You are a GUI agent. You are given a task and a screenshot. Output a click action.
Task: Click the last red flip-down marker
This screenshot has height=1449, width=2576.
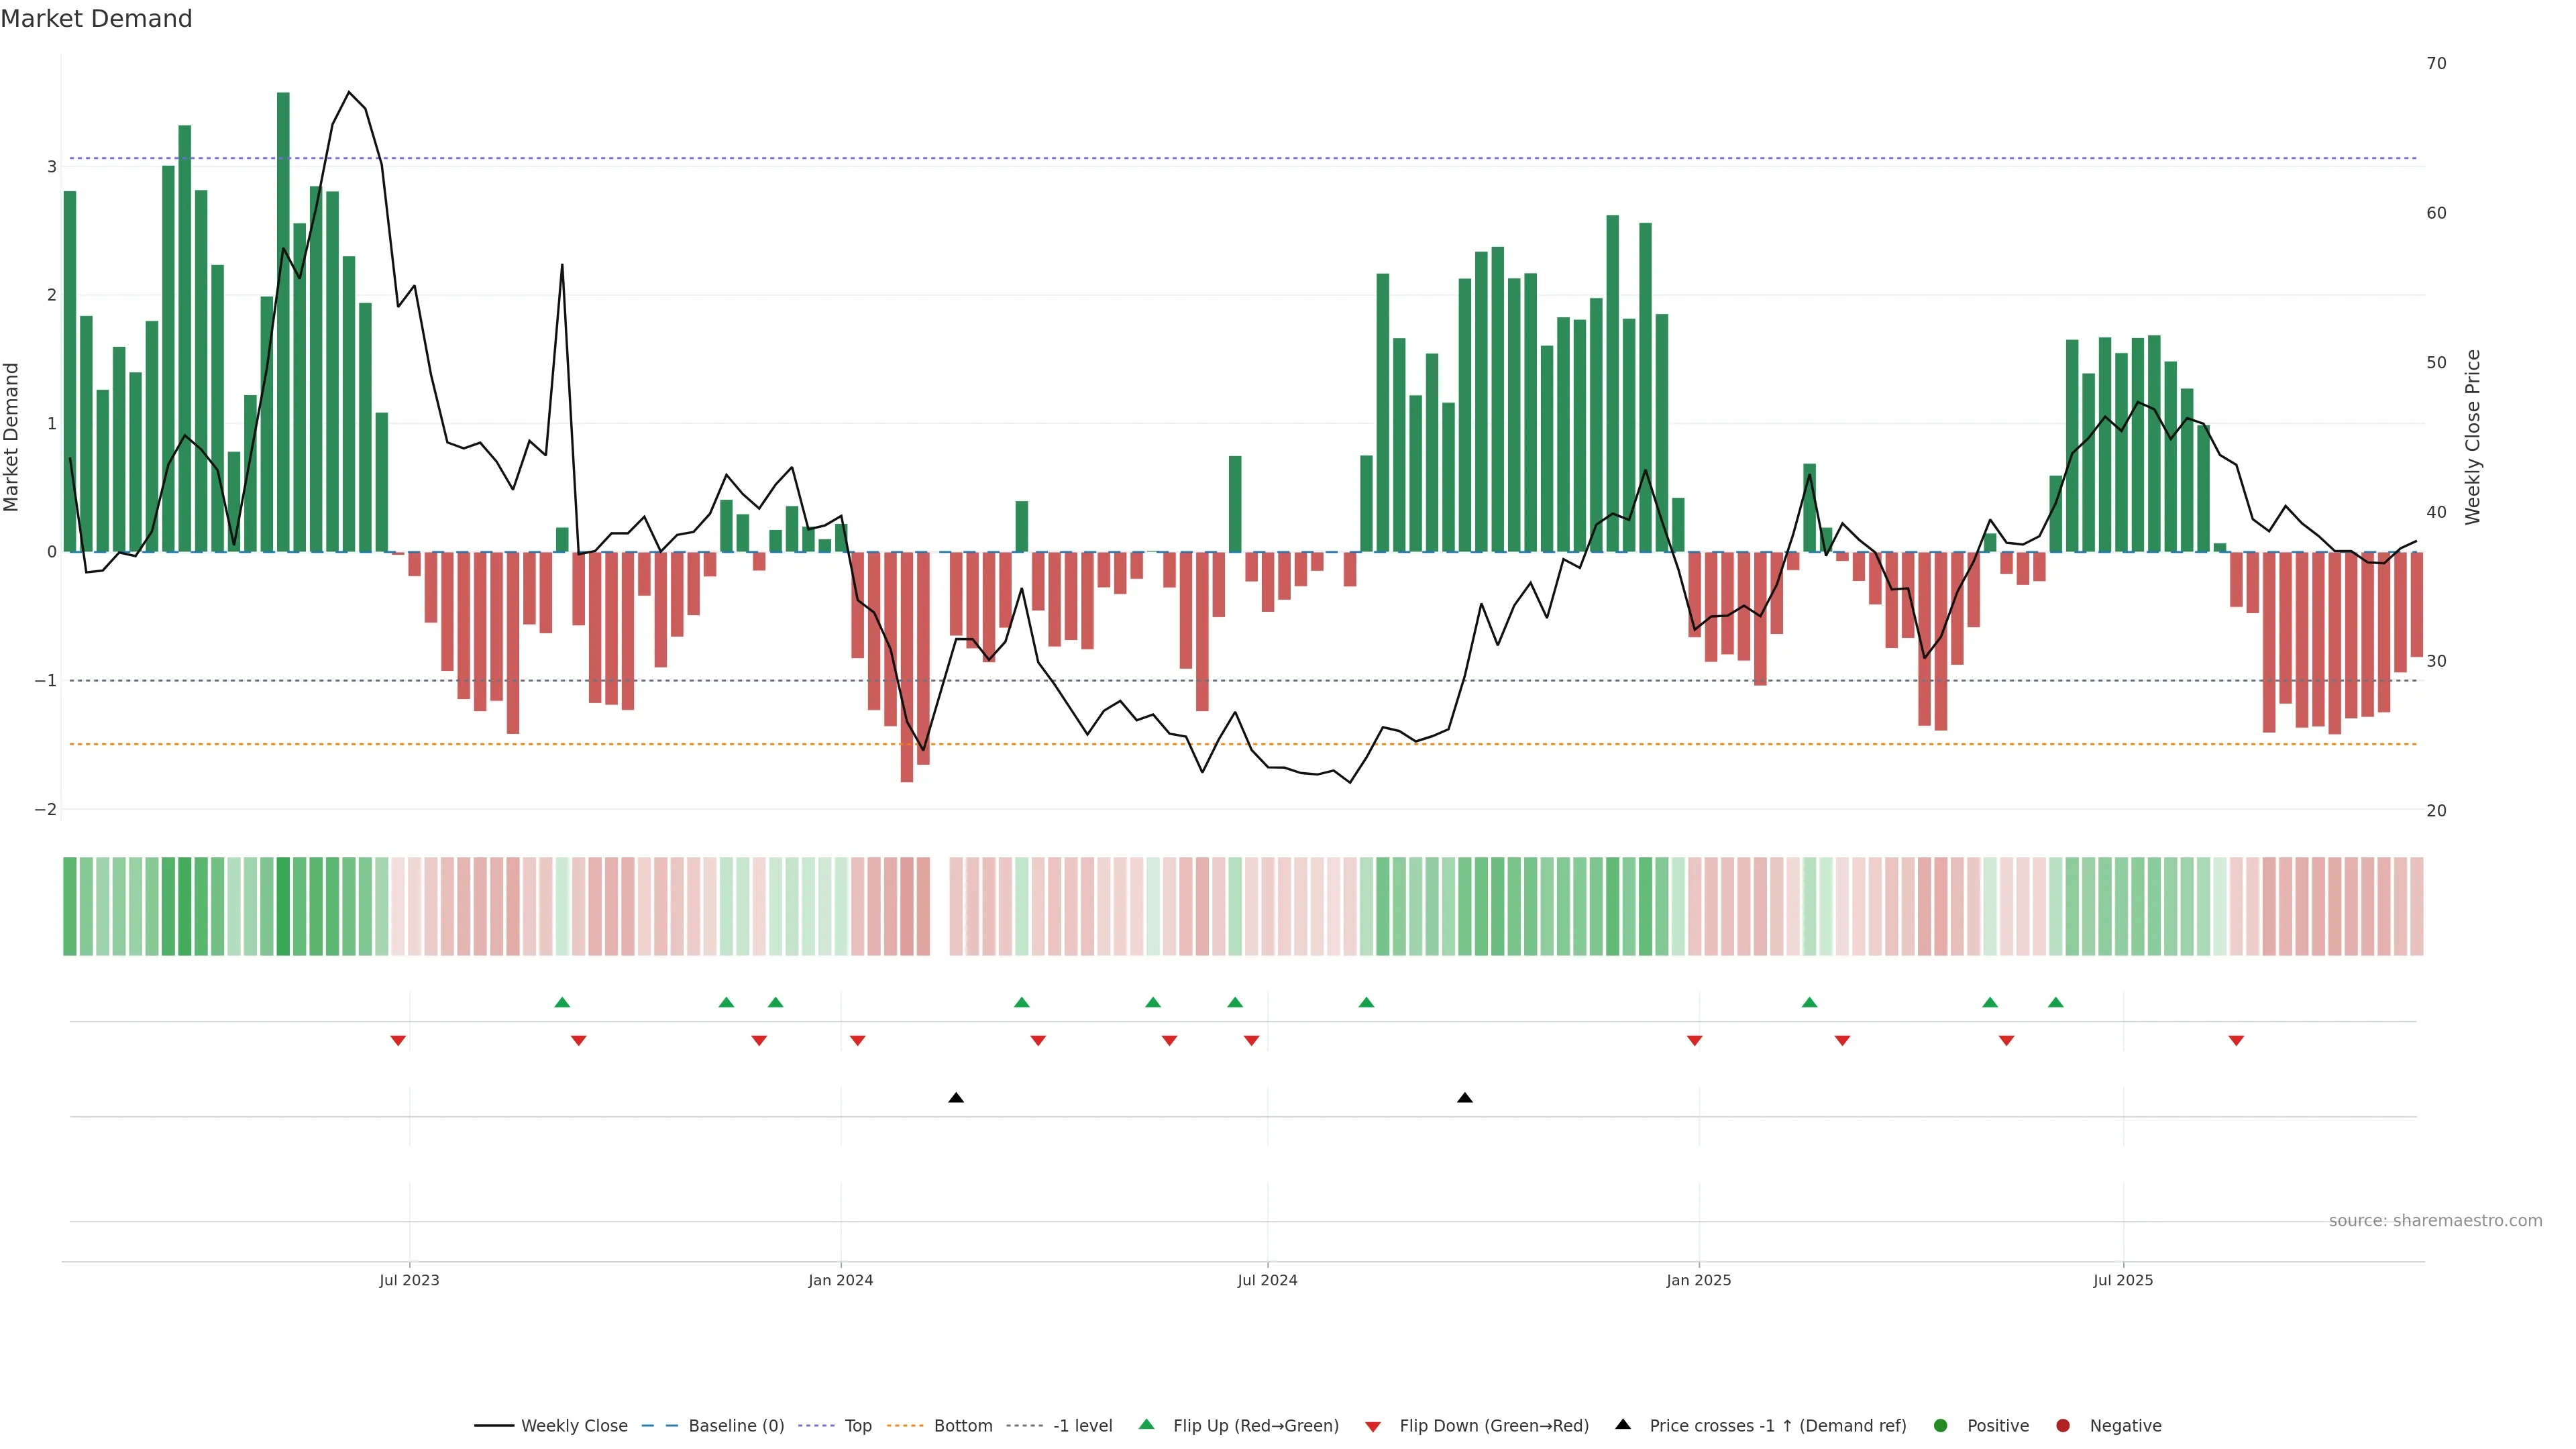[x=2236, y=1041]
